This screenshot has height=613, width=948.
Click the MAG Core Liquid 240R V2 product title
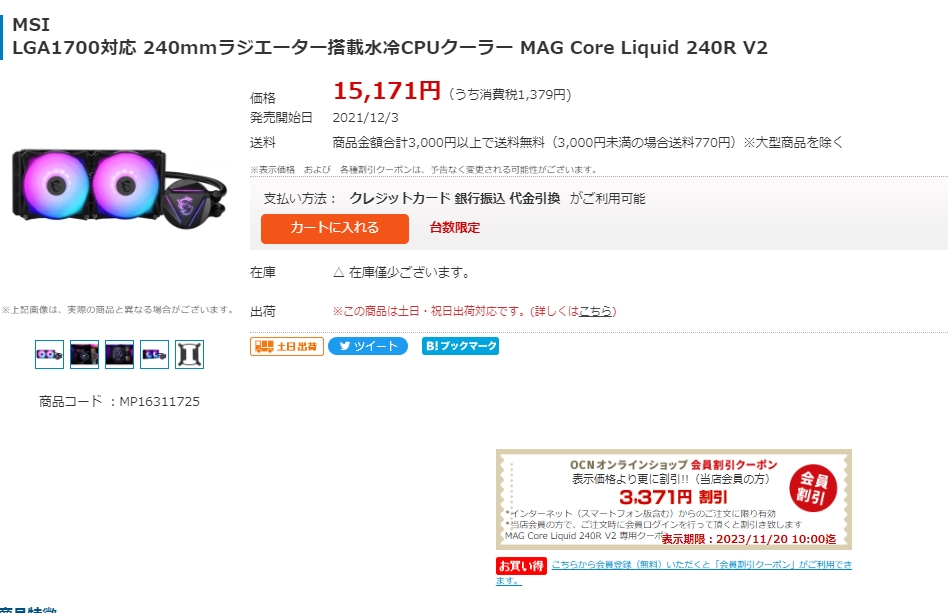(x=390, y=47)
